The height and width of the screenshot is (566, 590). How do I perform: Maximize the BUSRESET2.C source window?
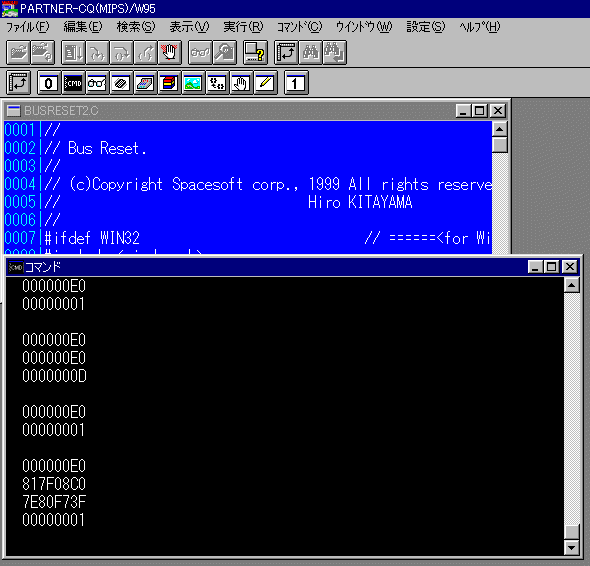(480, 111)
